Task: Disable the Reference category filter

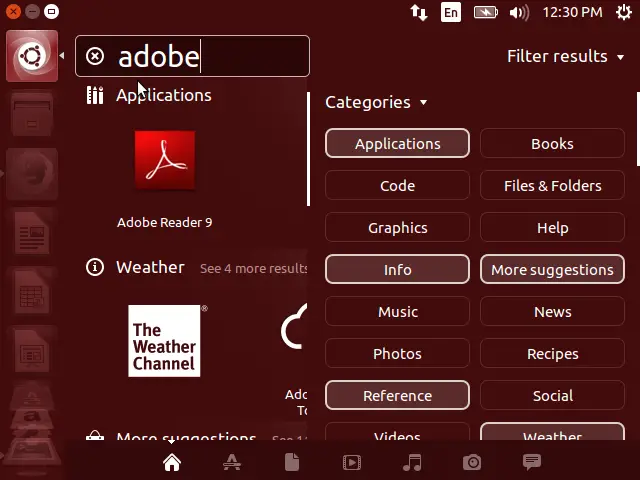Action: click(x=398, y=396)
